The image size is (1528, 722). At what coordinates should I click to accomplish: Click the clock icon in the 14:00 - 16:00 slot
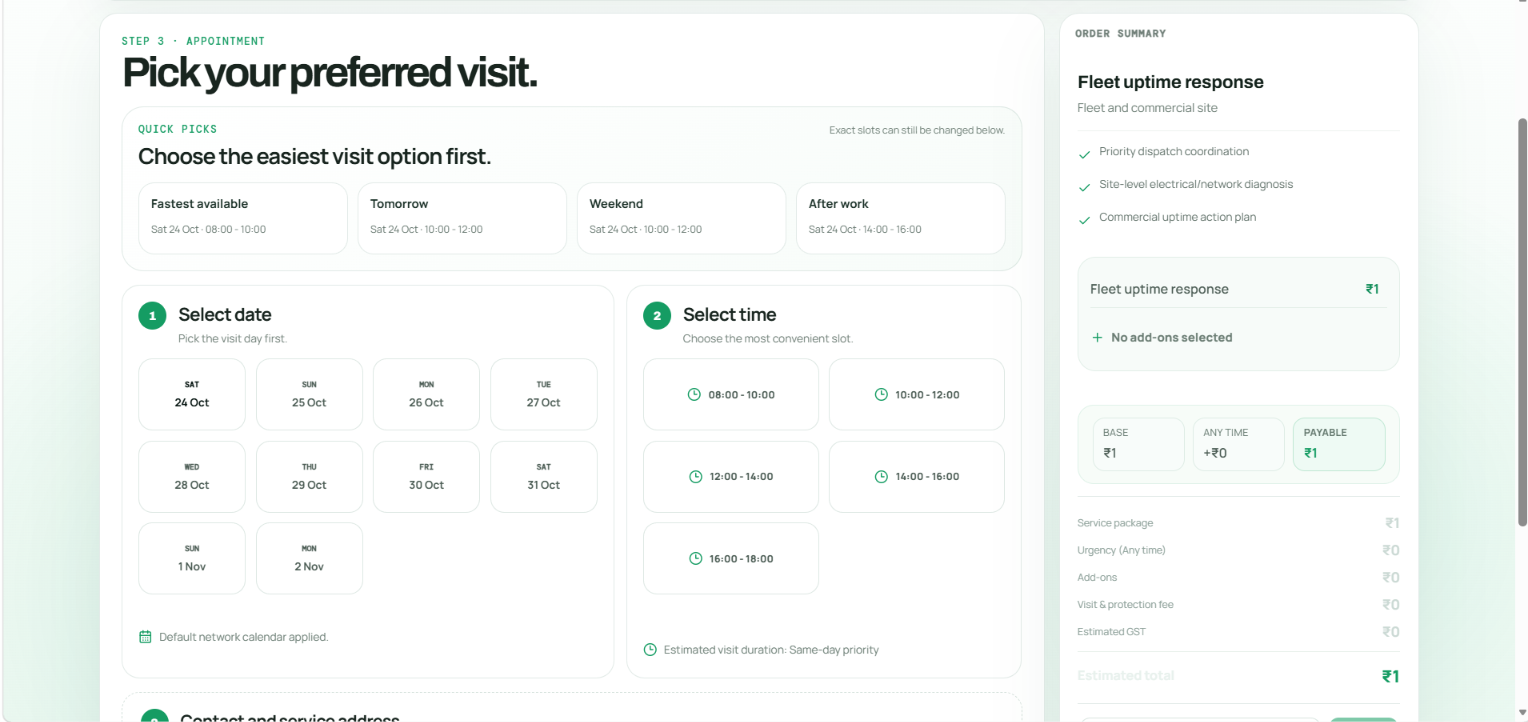coord(881,477)
